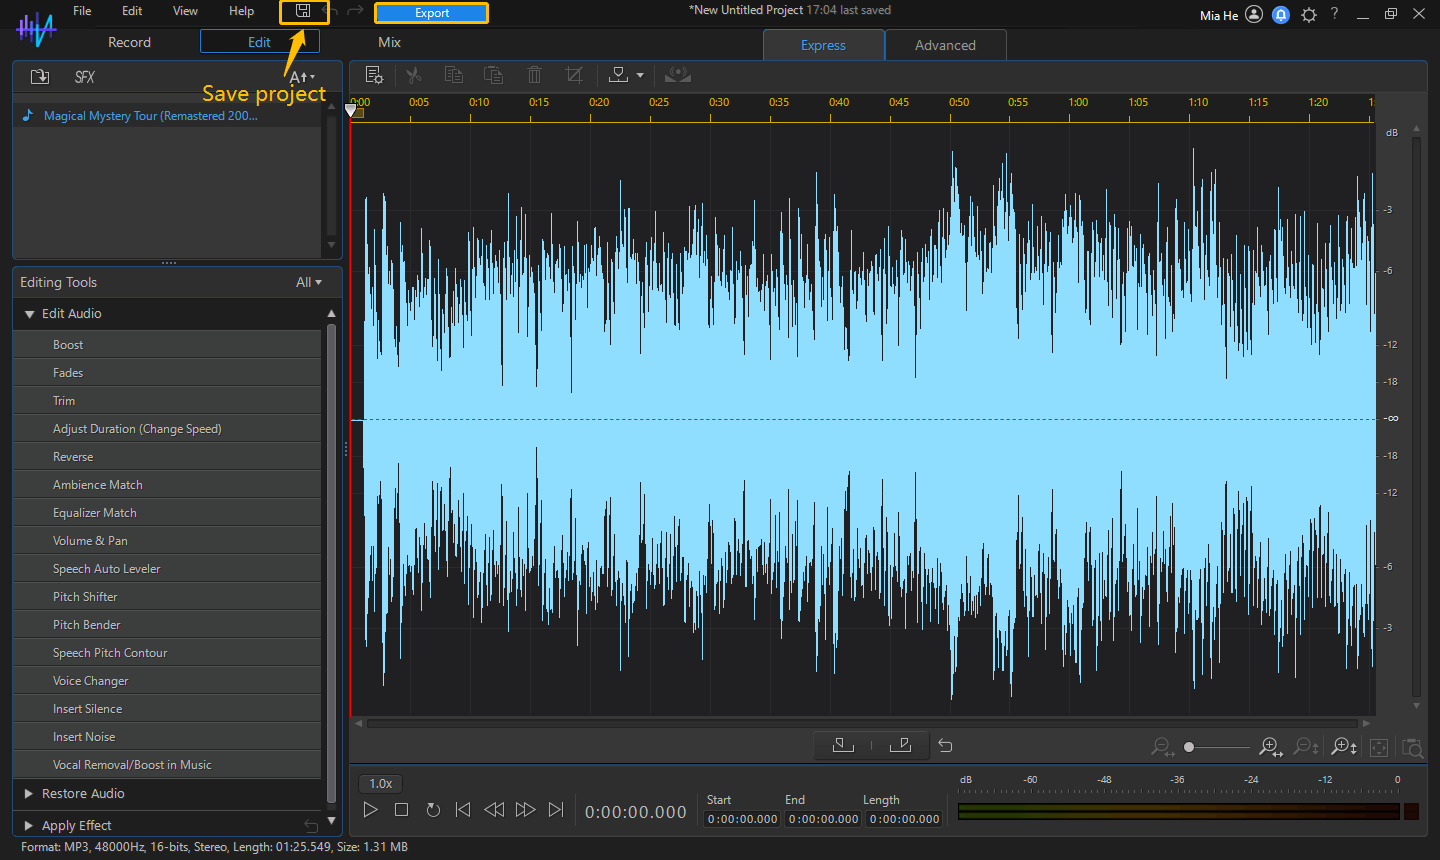Click the Length time input field
Viewport: 1440px width, 860px height.
904,819
